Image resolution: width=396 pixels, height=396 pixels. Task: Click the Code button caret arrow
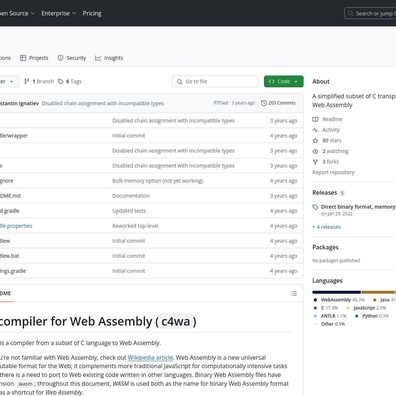click(296, 81)
